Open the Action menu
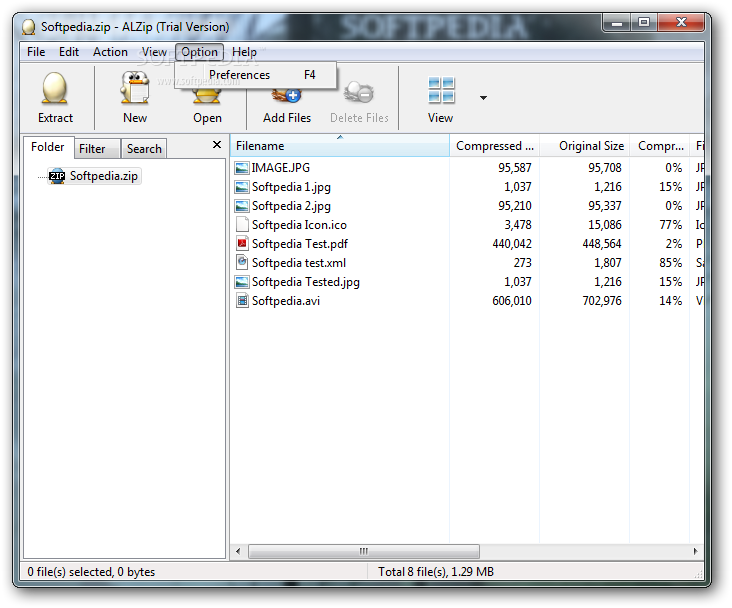Screen dimensions: 732x608 (x=110, y=52)
